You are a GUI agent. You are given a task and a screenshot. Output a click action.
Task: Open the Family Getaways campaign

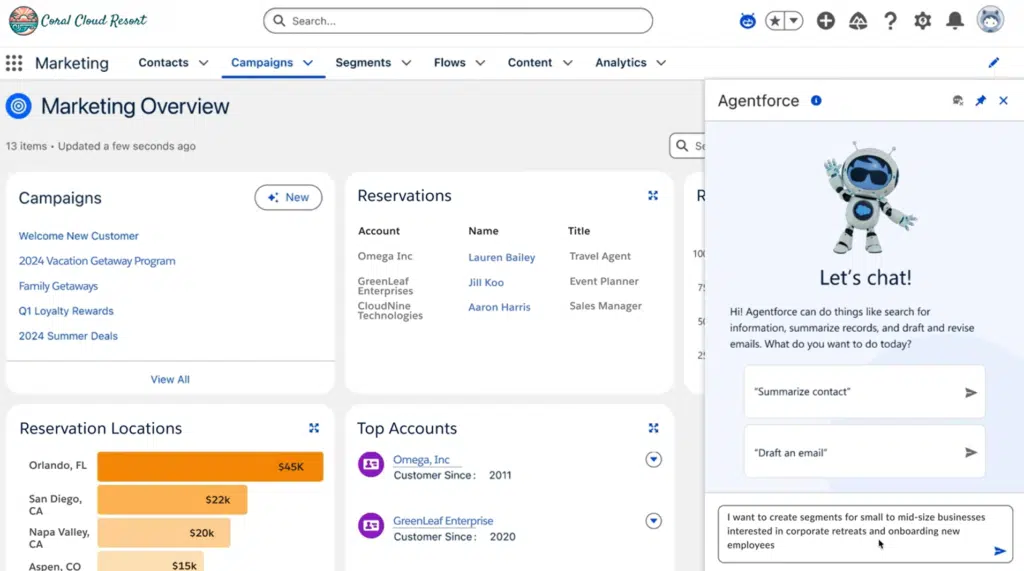[58, 286]
